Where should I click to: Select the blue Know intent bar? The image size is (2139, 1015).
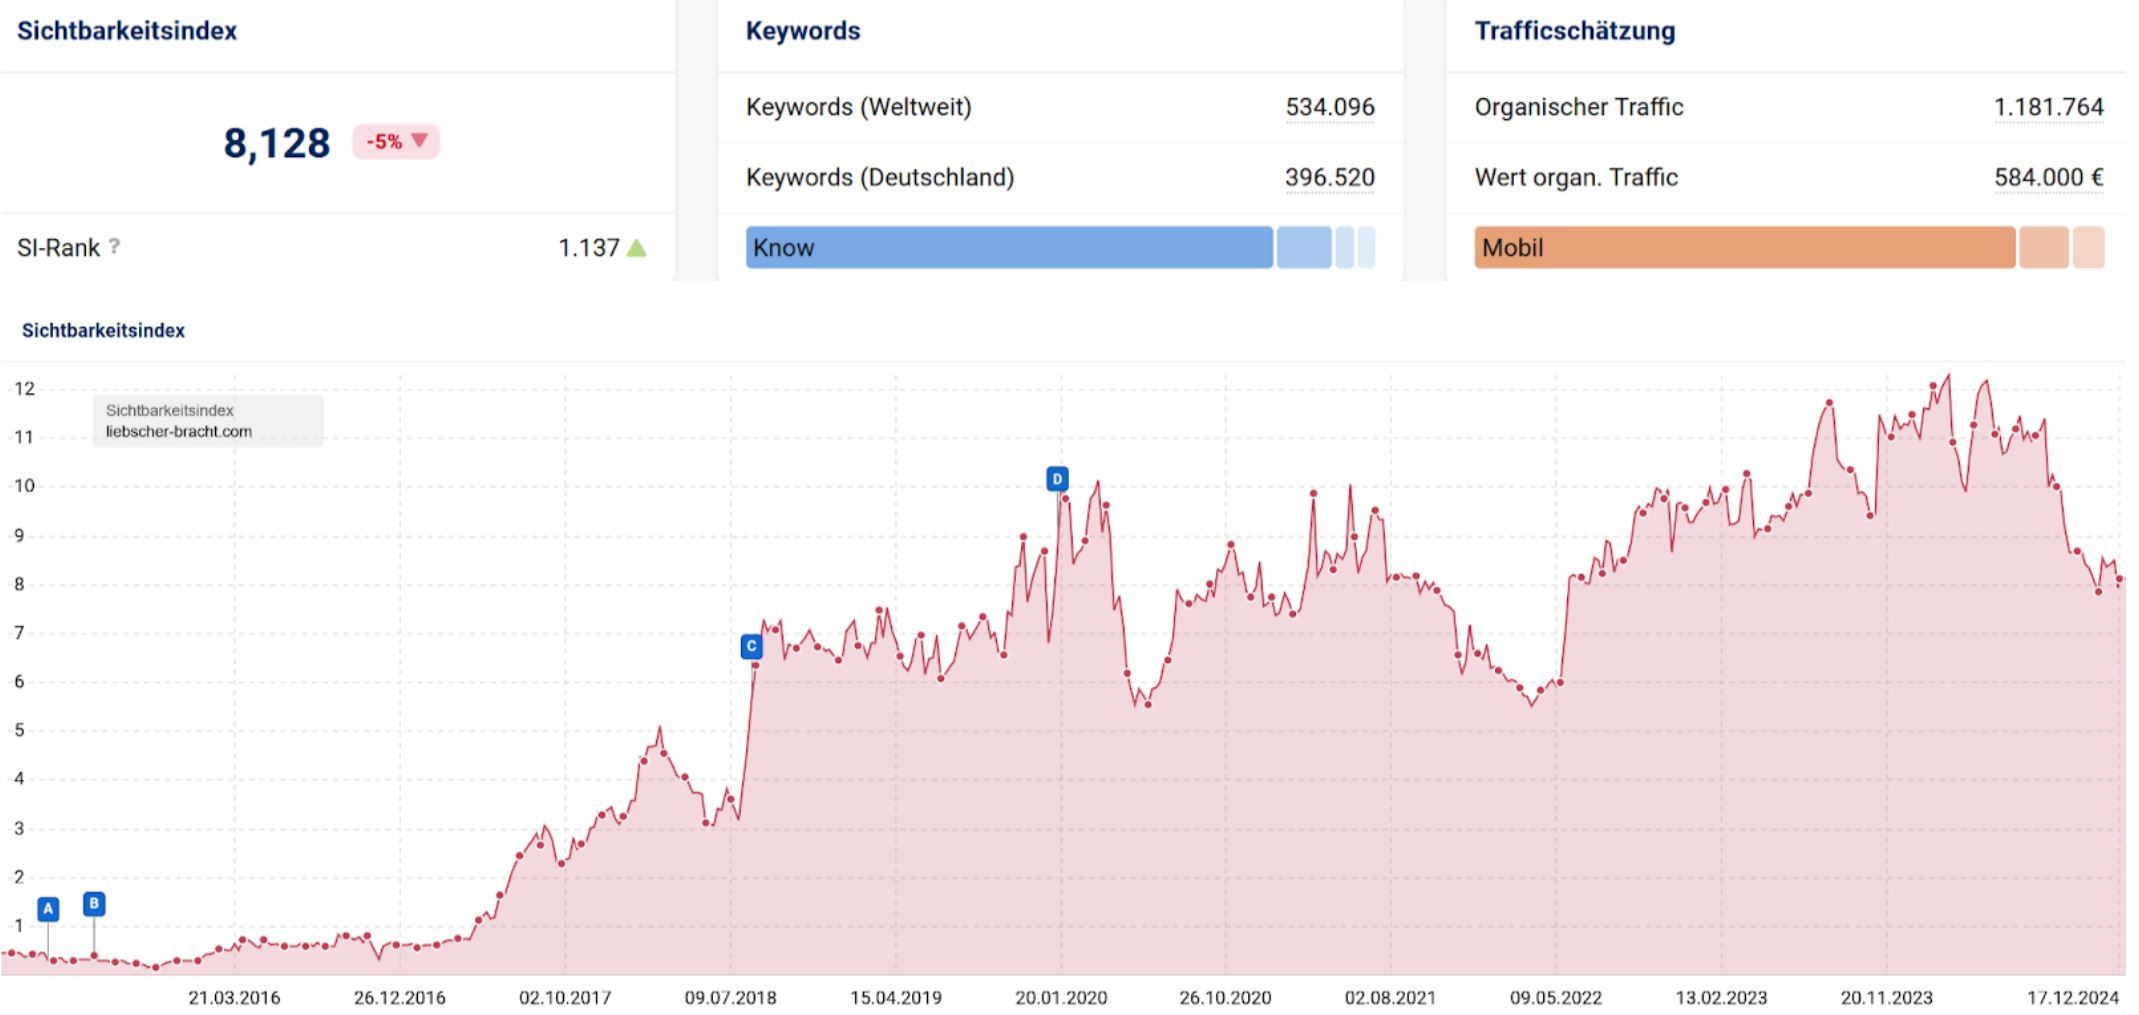(x=1009, y=247)
